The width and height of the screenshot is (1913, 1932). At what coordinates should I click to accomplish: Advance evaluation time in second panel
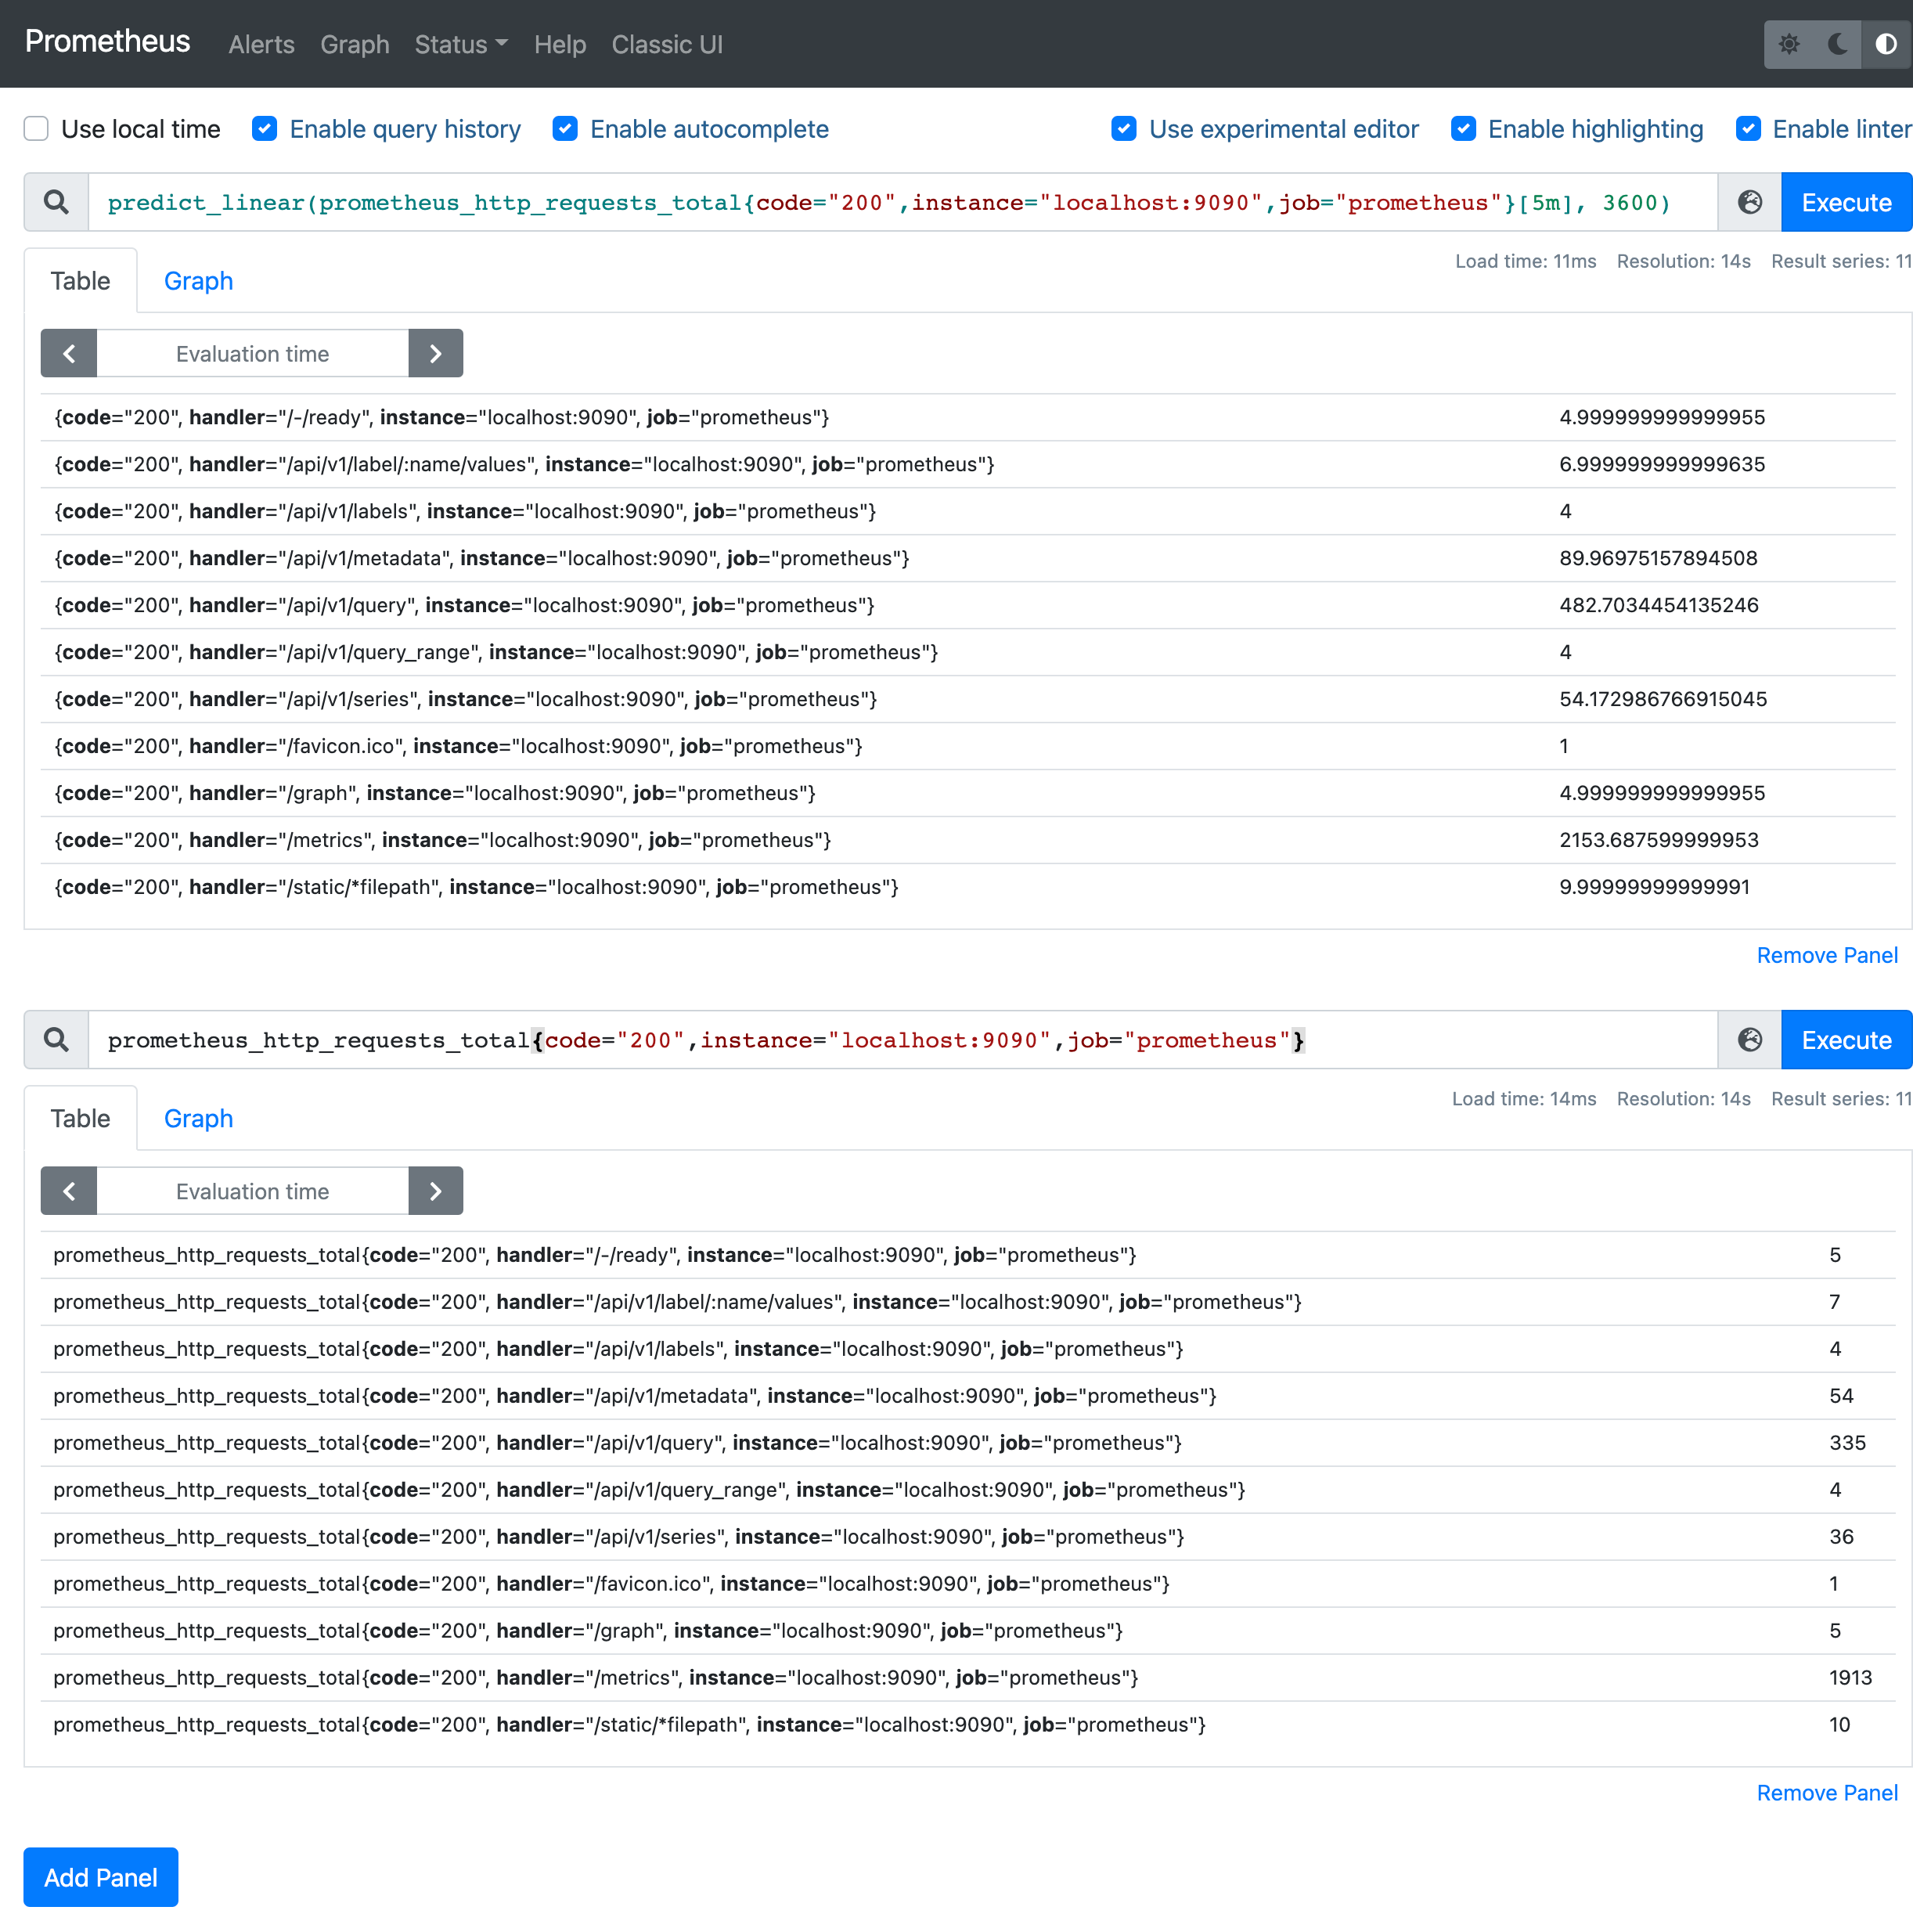click(435, 1191)
